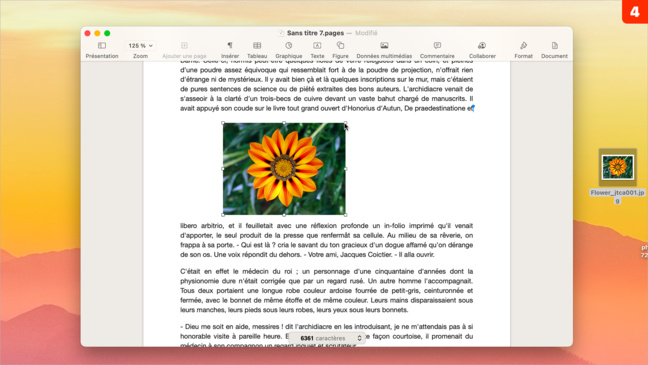Image resolution: width=648 pixels, height=365 pixels.
Task: Click the word "libero arbitrio" in text
Action: coord(202,226)
